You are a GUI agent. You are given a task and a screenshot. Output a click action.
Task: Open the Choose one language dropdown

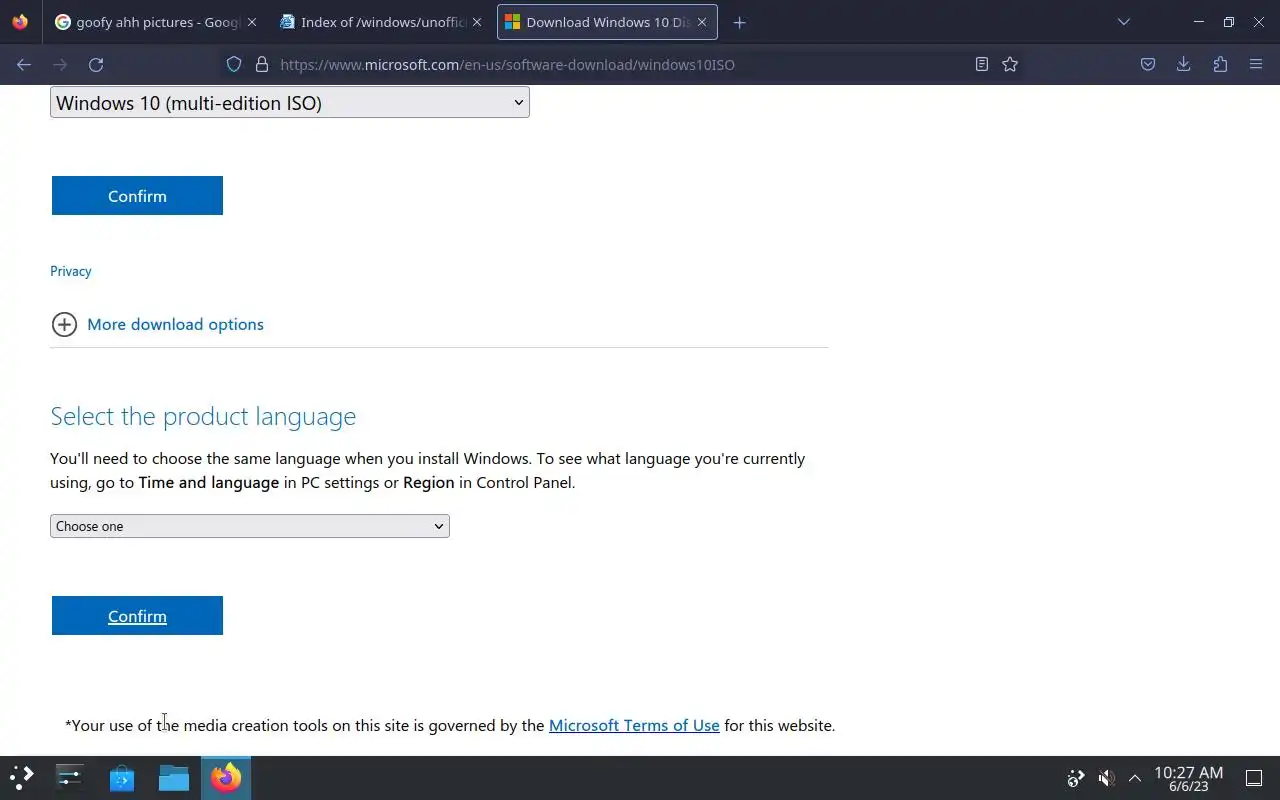click(x=250, y=526)
